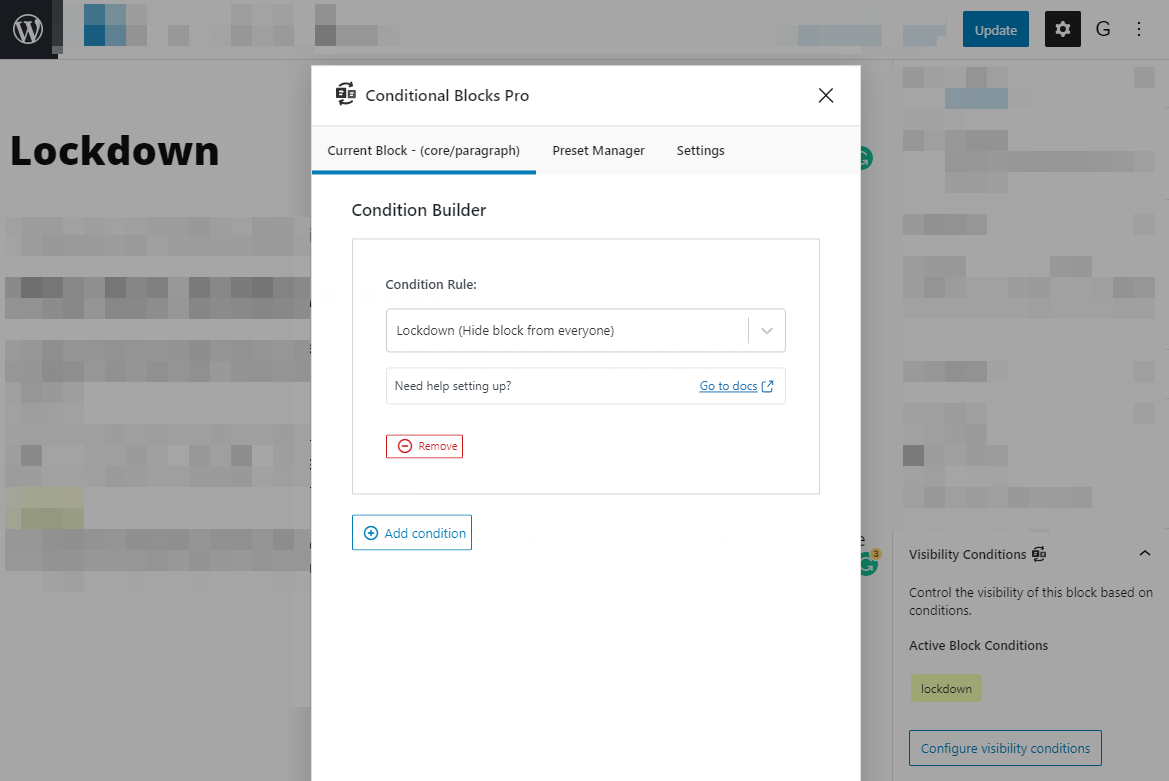The height and width of the screenshot is (781, 1169).
Task: Open the Go to docs link
Action: tap(729, 385)
